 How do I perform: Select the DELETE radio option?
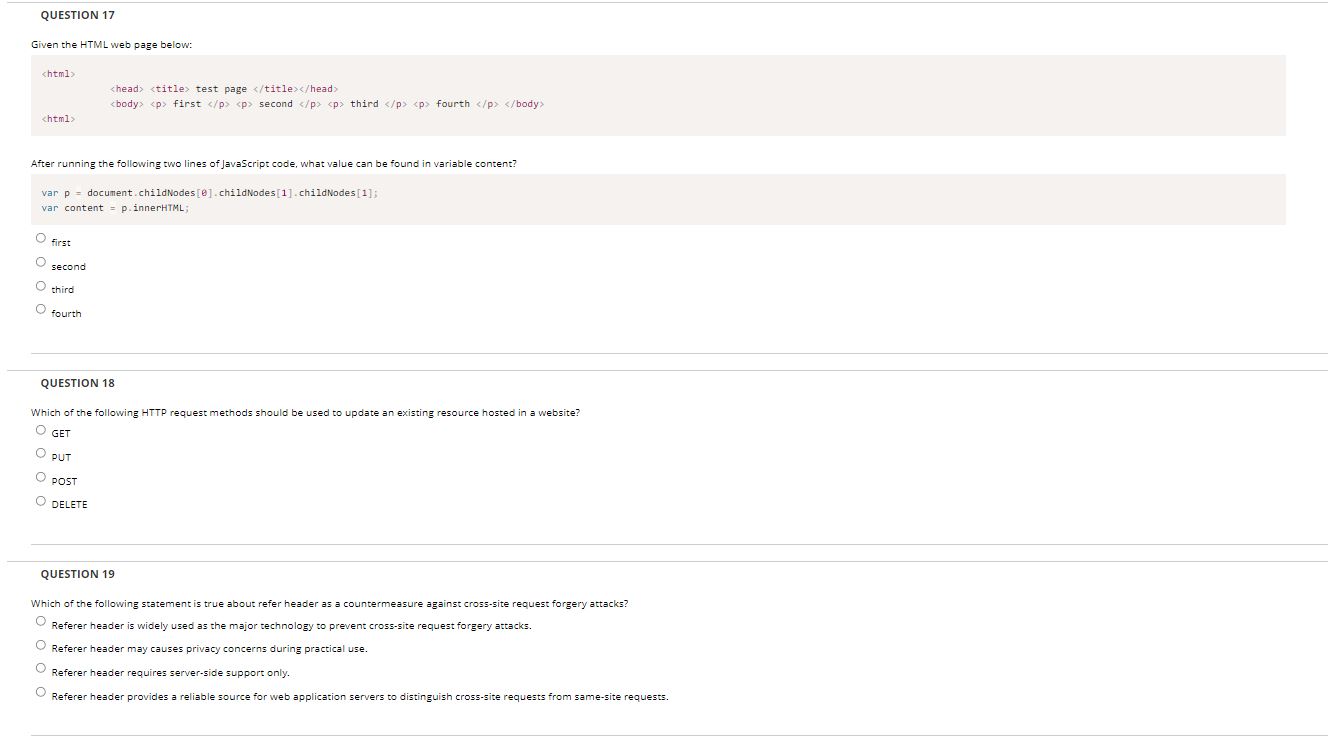click(x=41, y=501)
